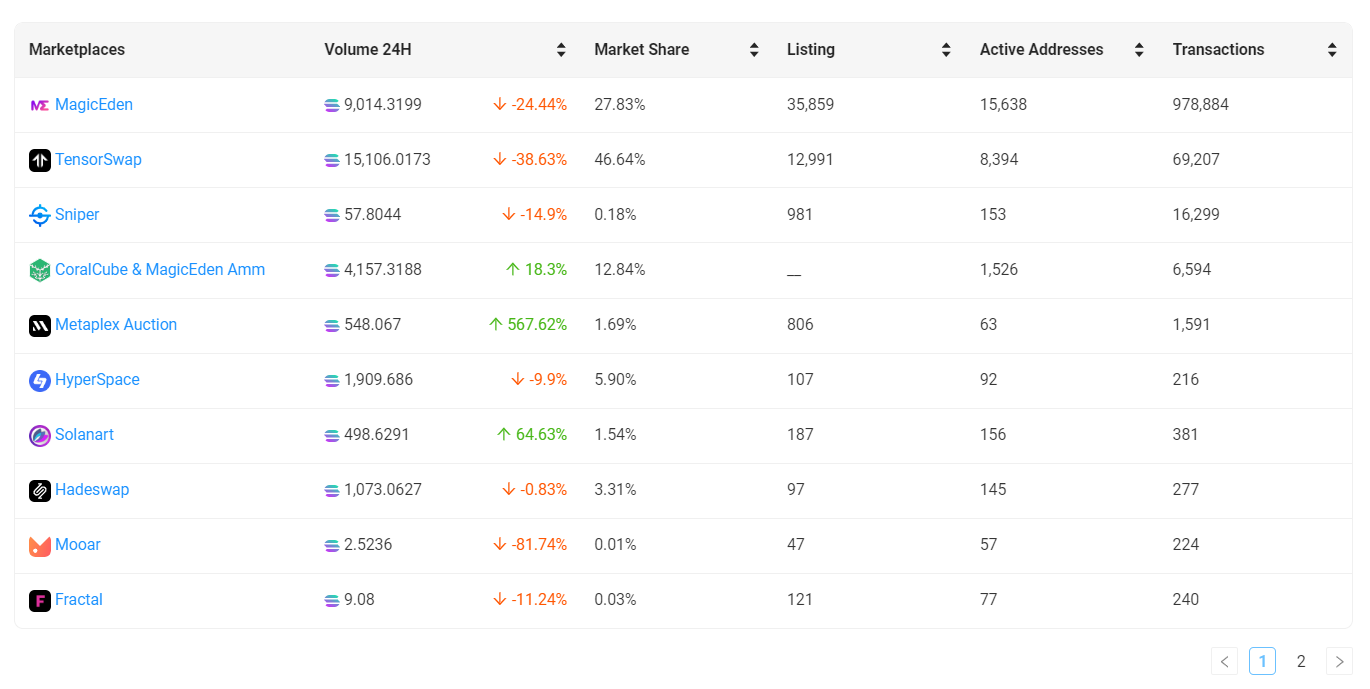
Task: Click the Hadeswap logo icon
Action: point(40,490)
